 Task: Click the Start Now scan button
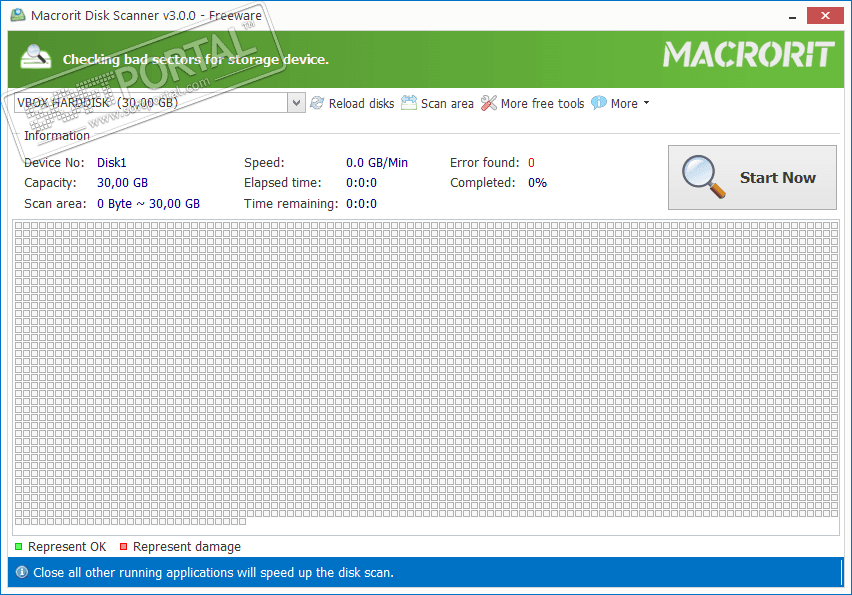(752, 177)
